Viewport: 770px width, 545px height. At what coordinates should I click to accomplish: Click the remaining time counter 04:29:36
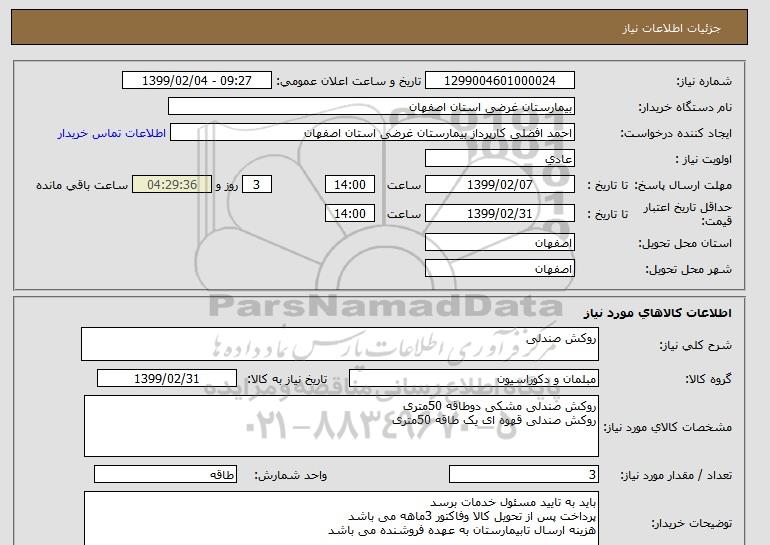point(172,185)
